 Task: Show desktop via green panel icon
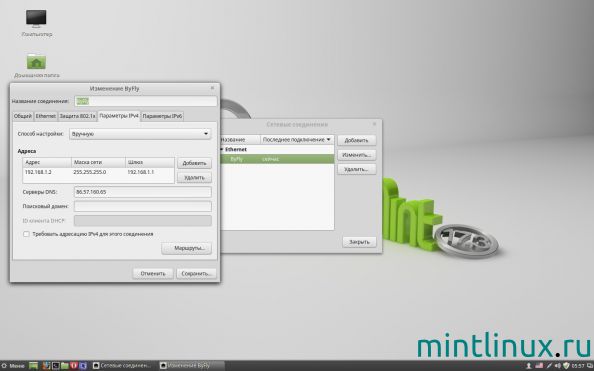click(34, 366)
